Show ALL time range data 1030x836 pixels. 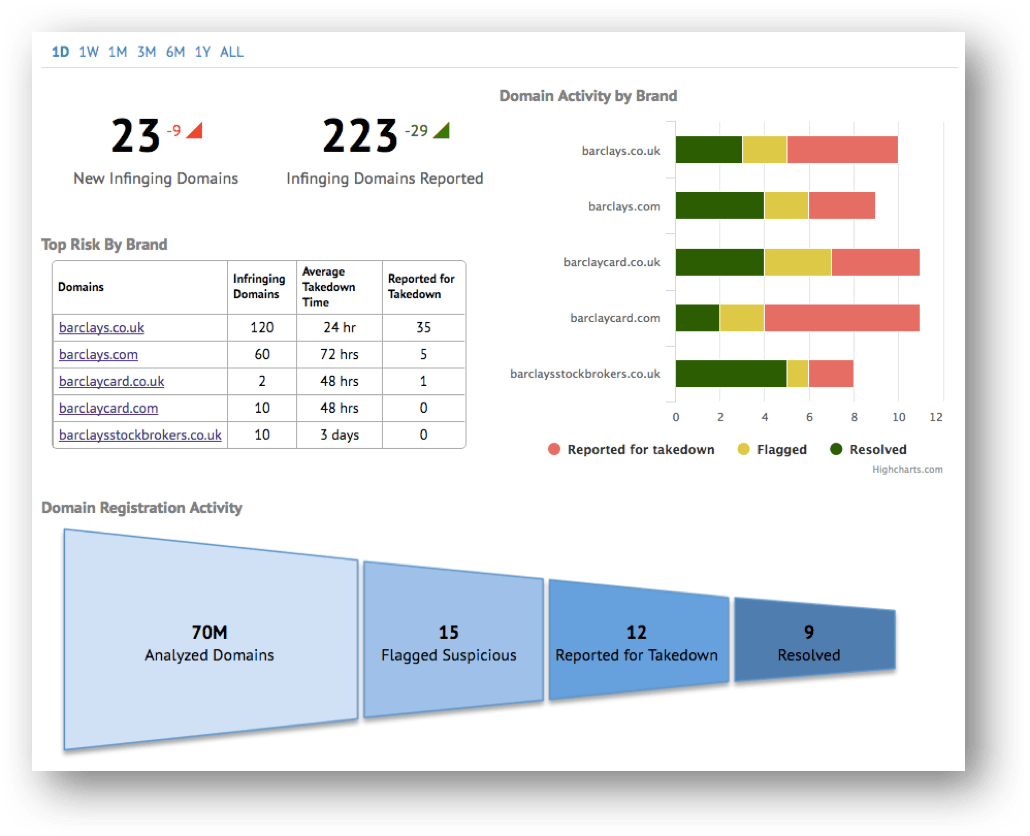pyautogui.click(x=232, y=52)
